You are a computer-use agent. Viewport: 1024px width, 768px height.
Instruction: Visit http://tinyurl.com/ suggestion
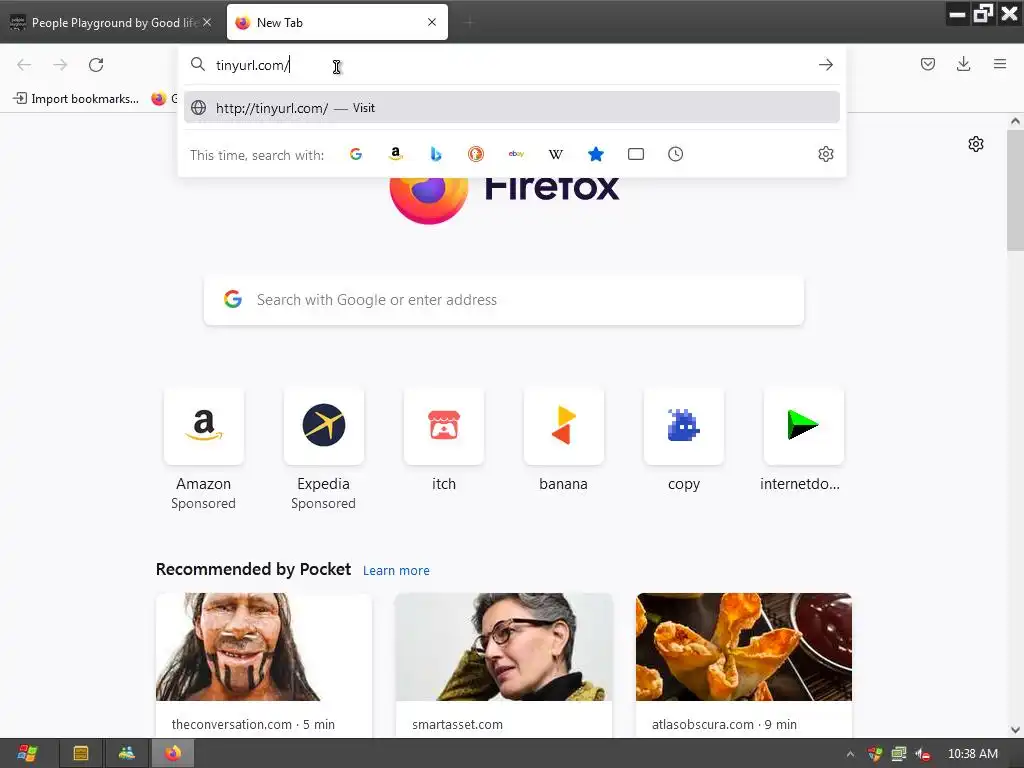pos(512,108)
